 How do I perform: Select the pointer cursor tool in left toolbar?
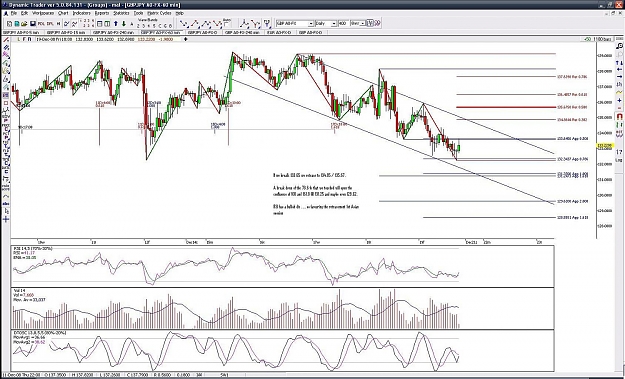coord(6,211)
